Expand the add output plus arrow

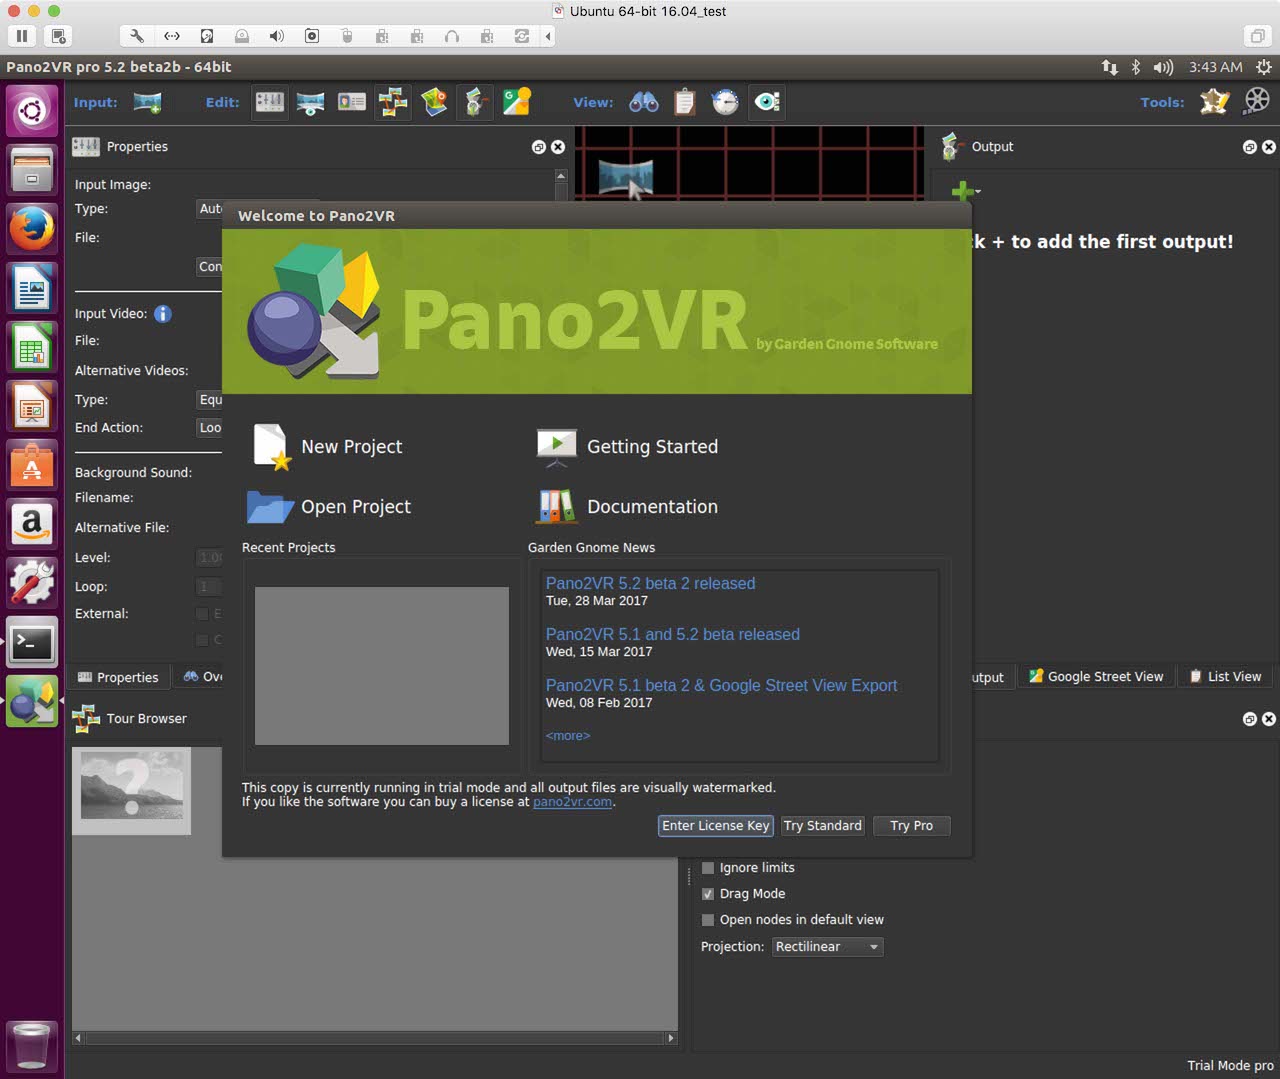pos(978,191)
